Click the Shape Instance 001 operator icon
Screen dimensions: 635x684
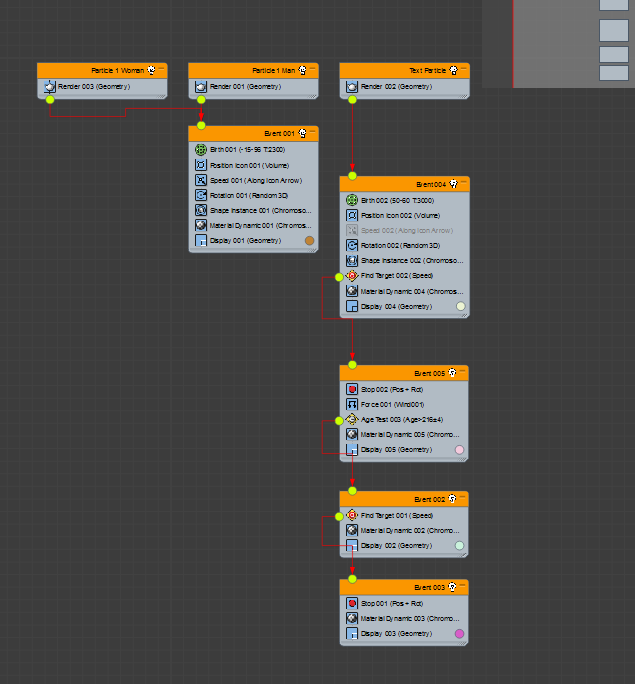click(201, 210)
